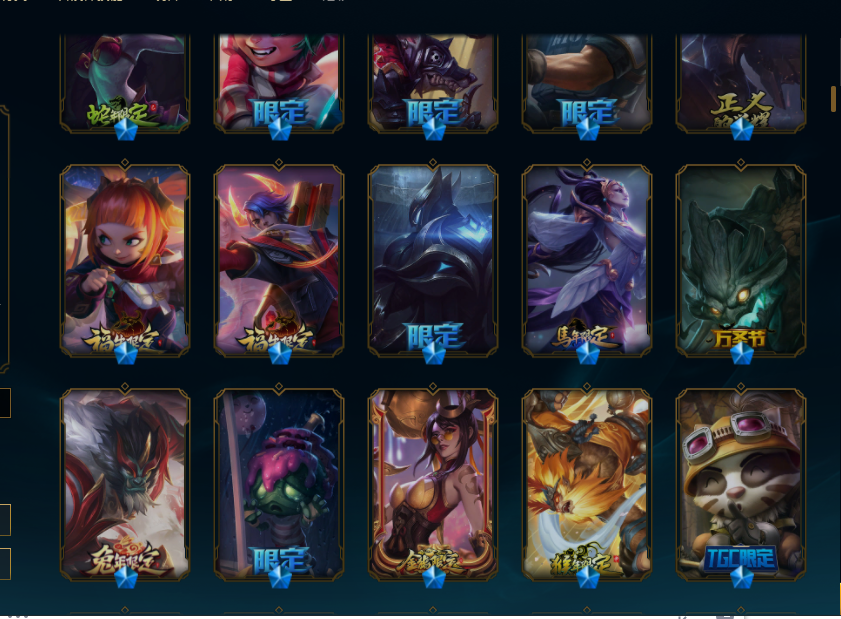This screenshot has height=619, width=841.
Task: Click the gem under the dark armored Zed 限定 card
Action: [x=433, y=353]
